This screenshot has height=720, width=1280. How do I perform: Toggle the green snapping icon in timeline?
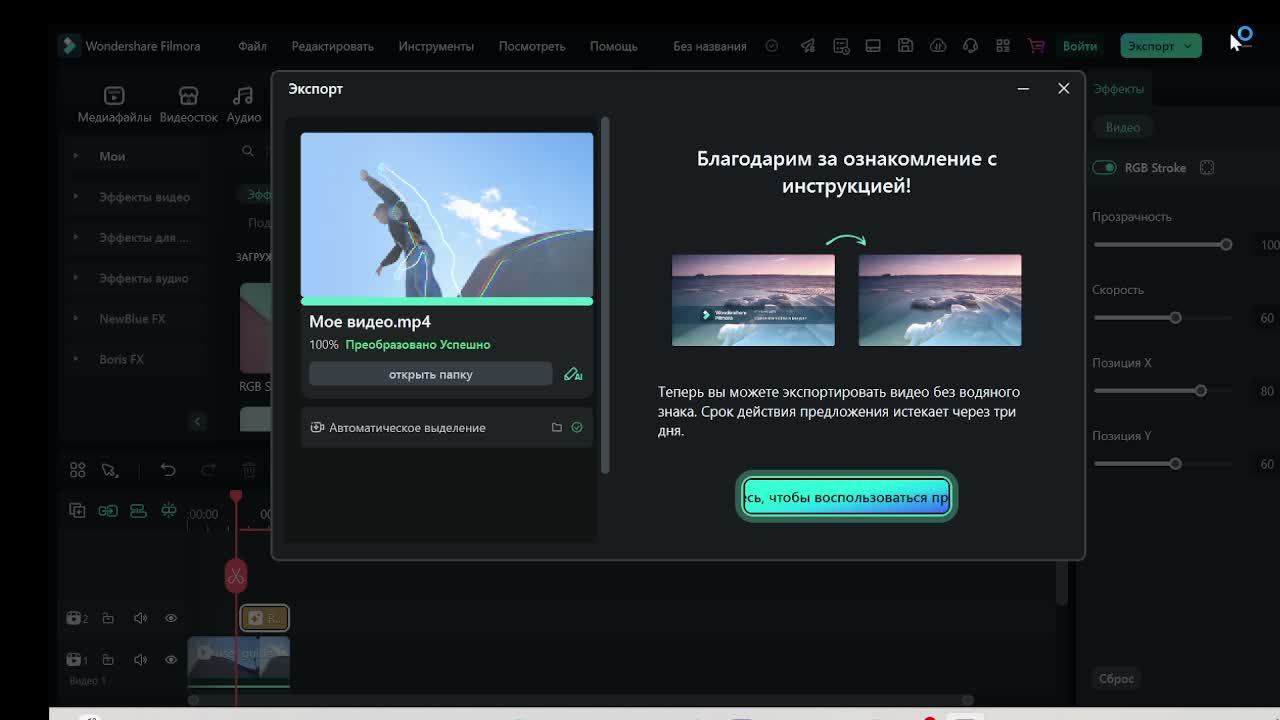(x=169, y=511)
